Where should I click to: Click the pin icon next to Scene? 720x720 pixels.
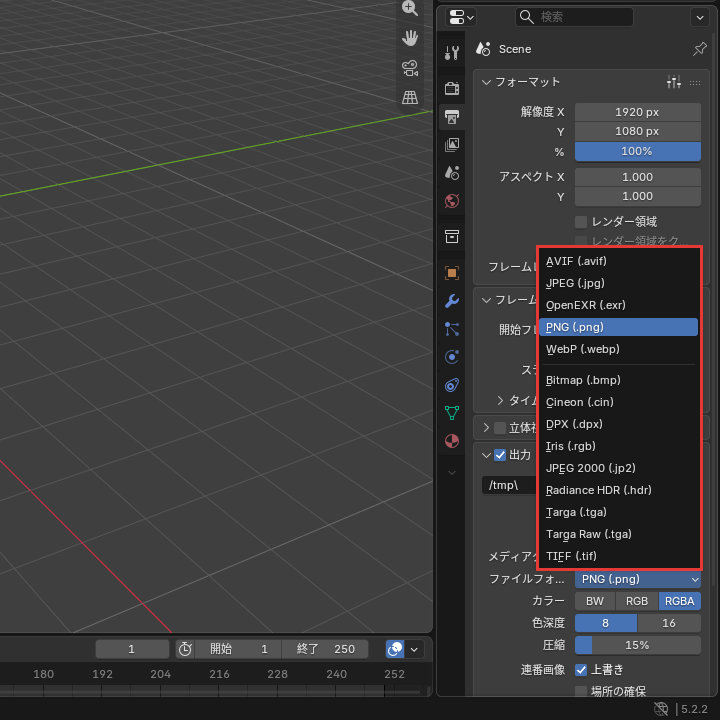coord(699,49)
